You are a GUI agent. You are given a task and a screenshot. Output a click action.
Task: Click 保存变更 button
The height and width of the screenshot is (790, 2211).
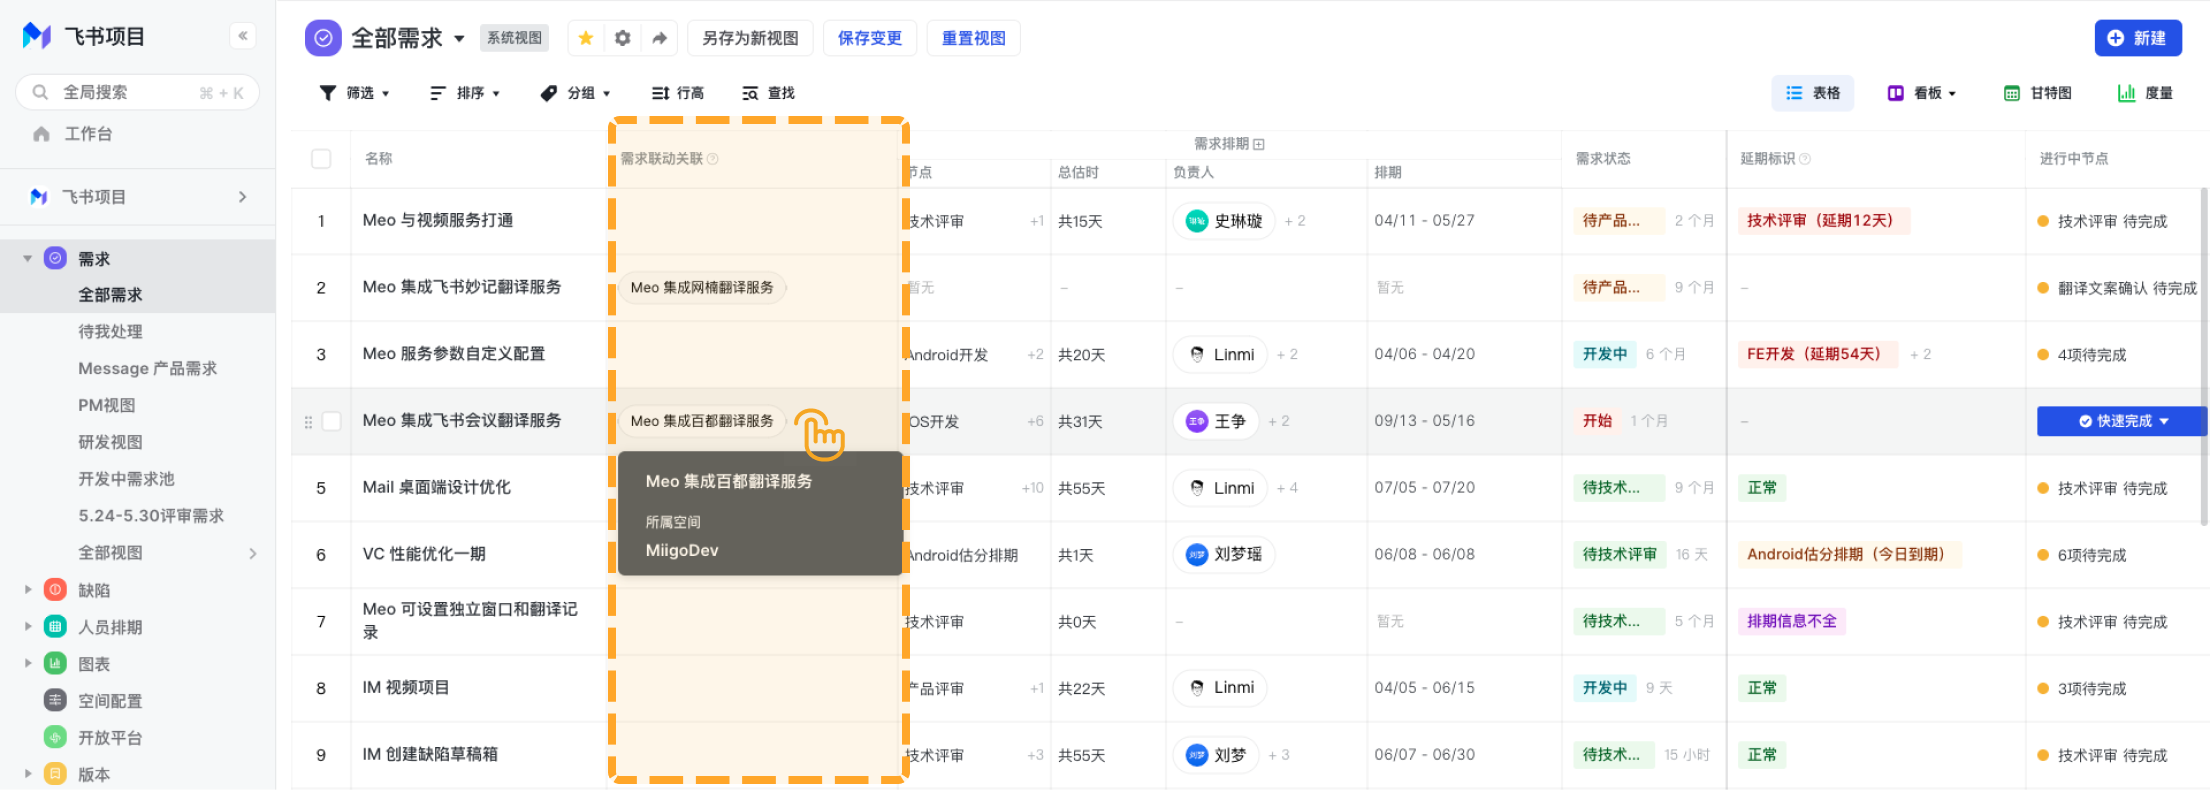[870, 38]
